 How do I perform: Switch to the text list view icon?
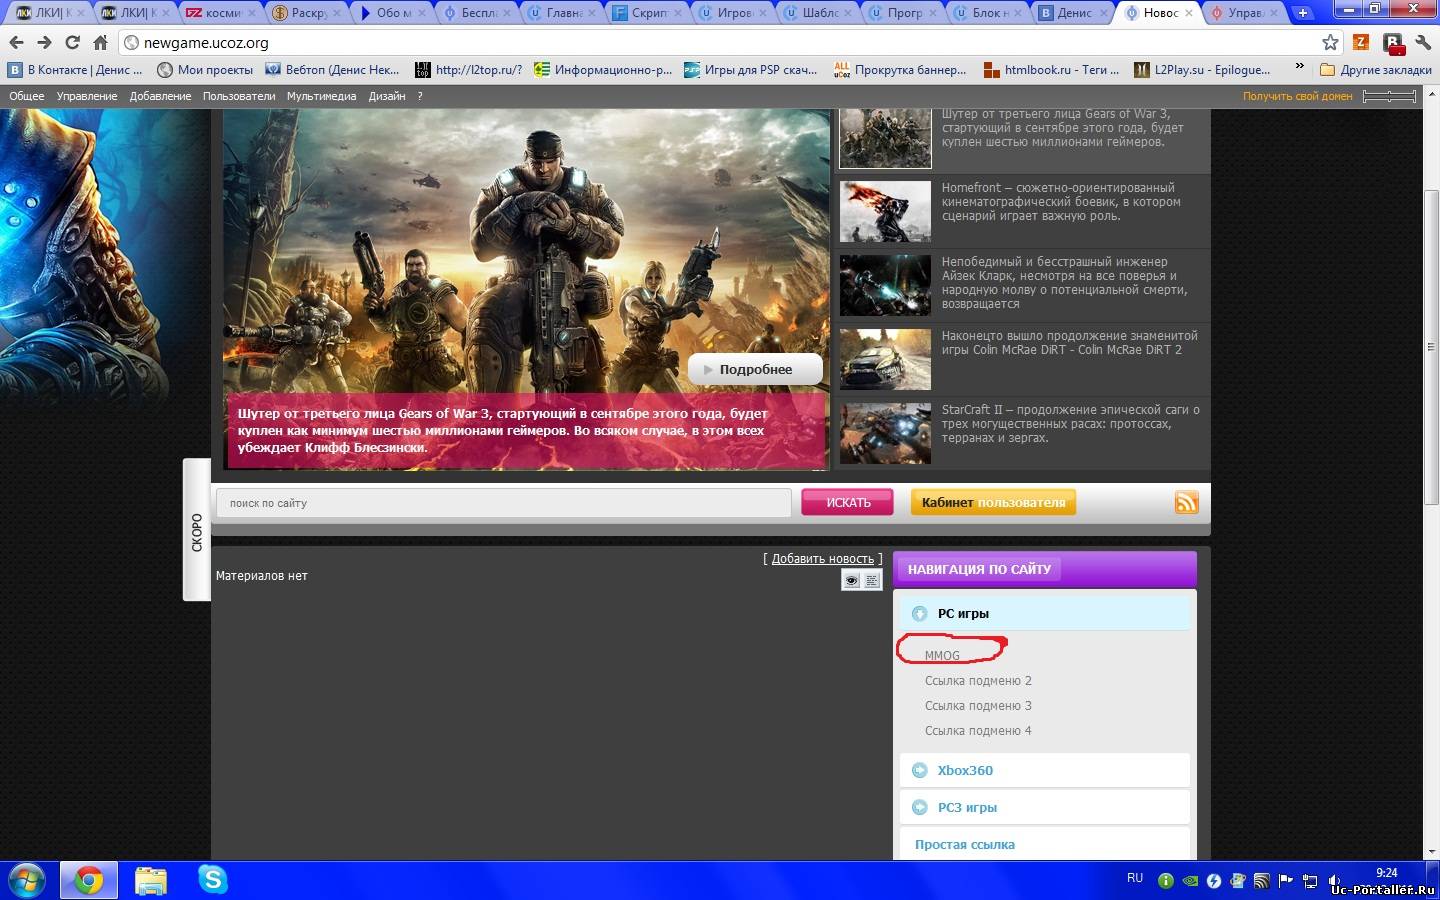pos(872,580)
